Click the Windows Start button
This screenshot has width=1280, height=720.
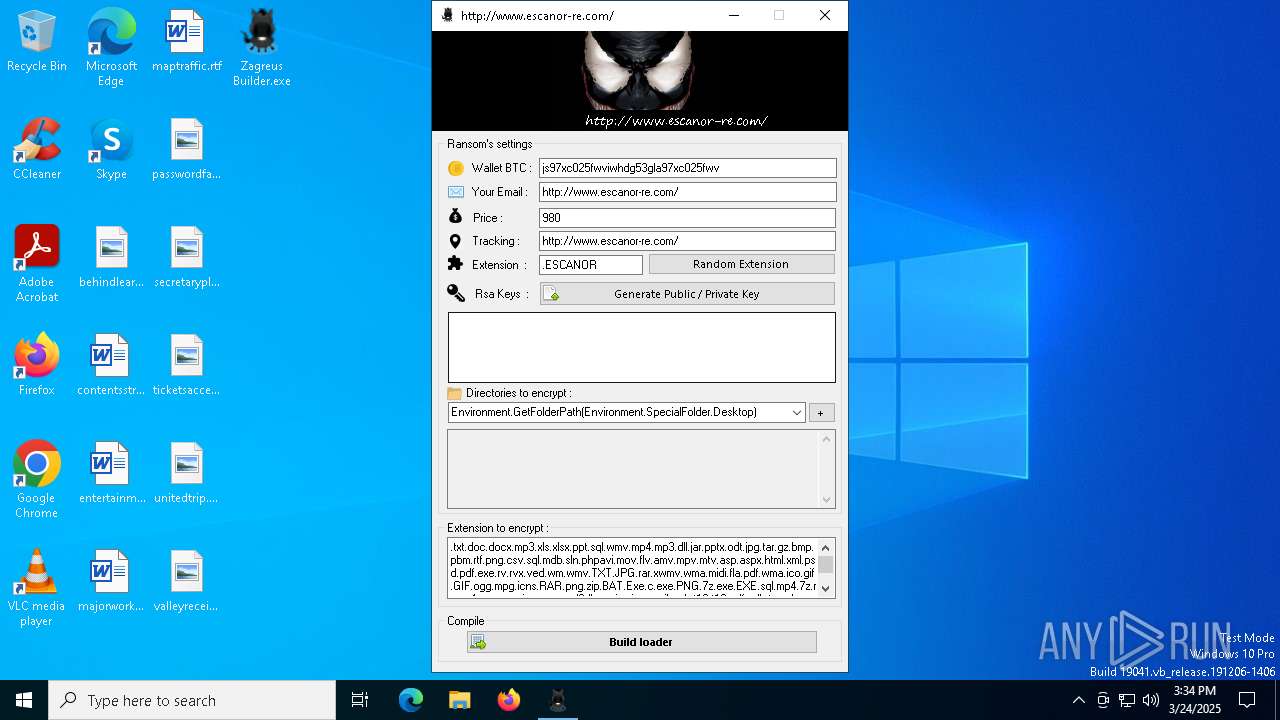[x=24, y=700]
